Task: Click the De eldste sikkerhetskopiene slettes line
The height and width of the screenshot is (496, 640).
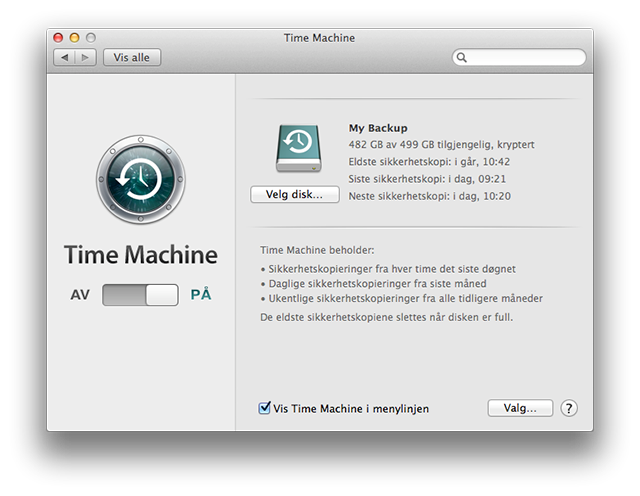Action: (x=387, y=317)
